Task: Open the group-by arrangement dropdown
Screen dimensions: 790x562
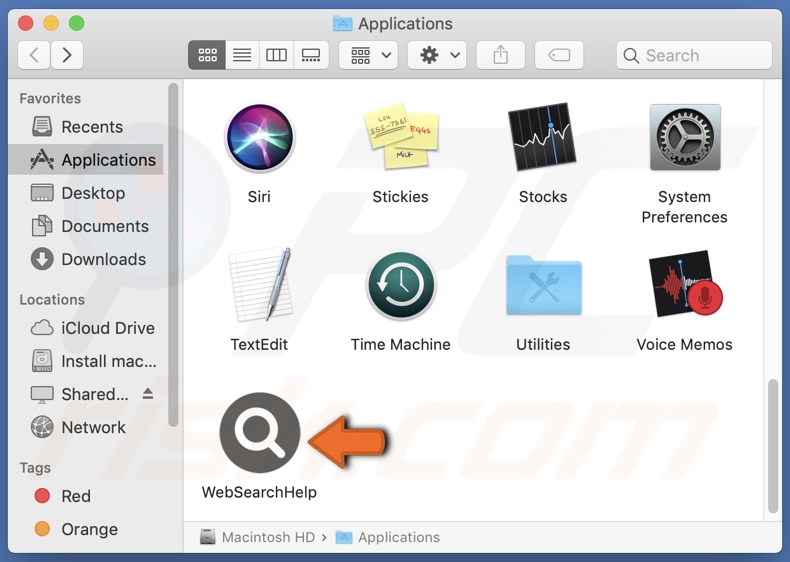Action: pyautogui.click(x=368, y=55)
